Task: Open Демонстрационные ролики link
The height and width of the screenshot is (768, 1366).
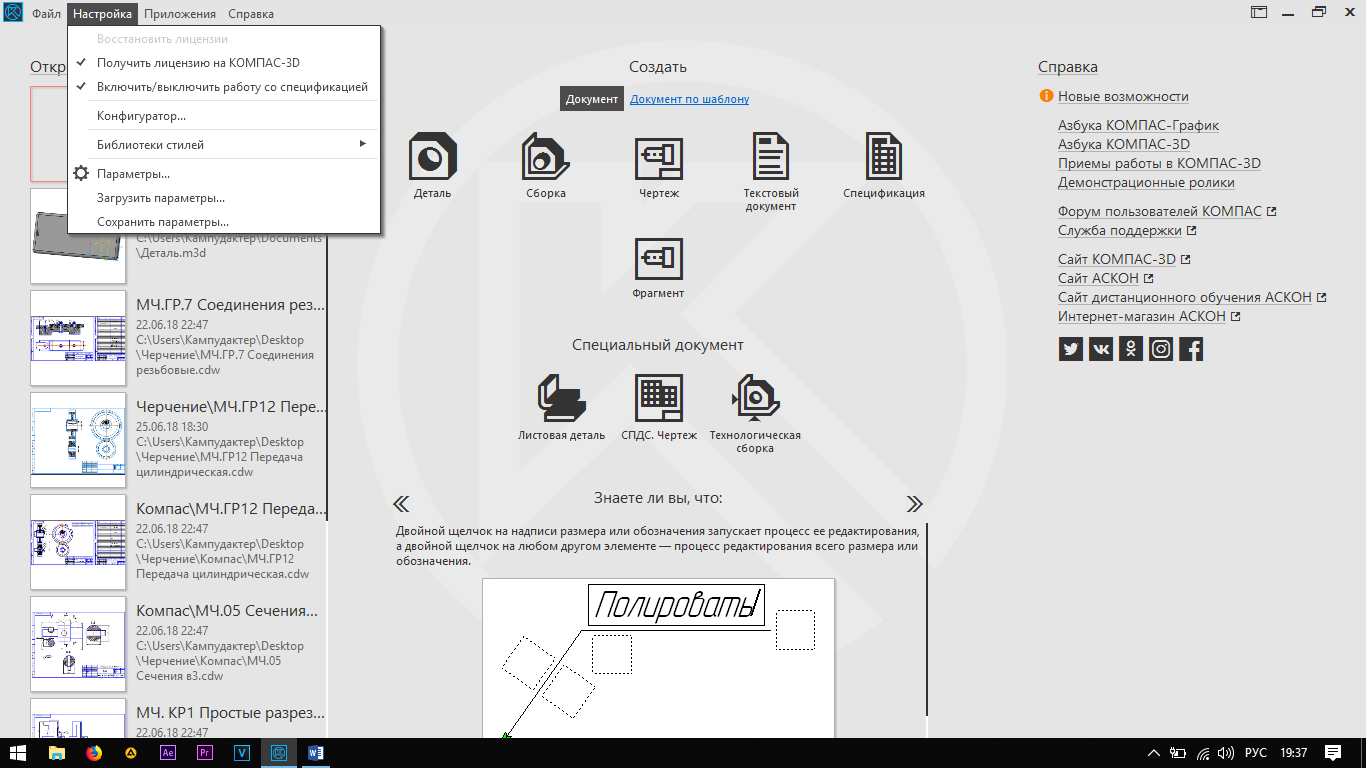Action: [1146, 182]
